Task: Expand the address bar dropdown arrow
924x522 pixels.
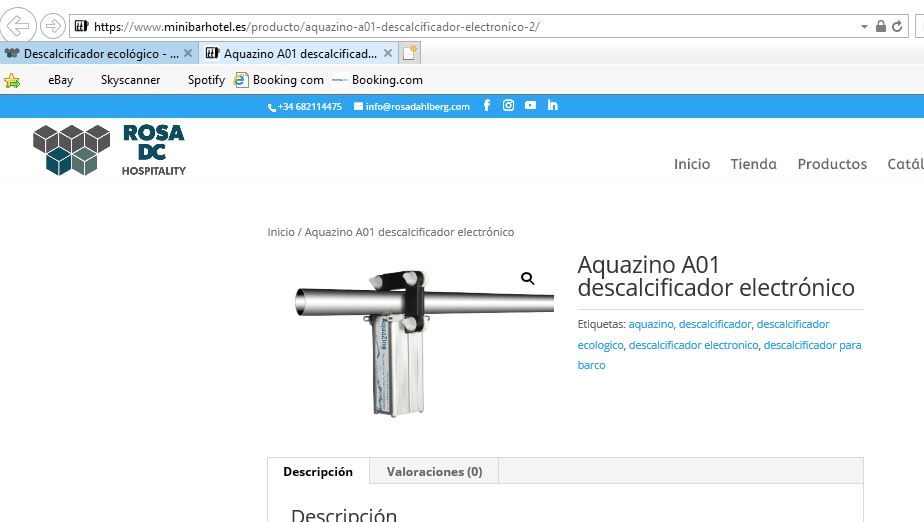Action: point(864,27)
